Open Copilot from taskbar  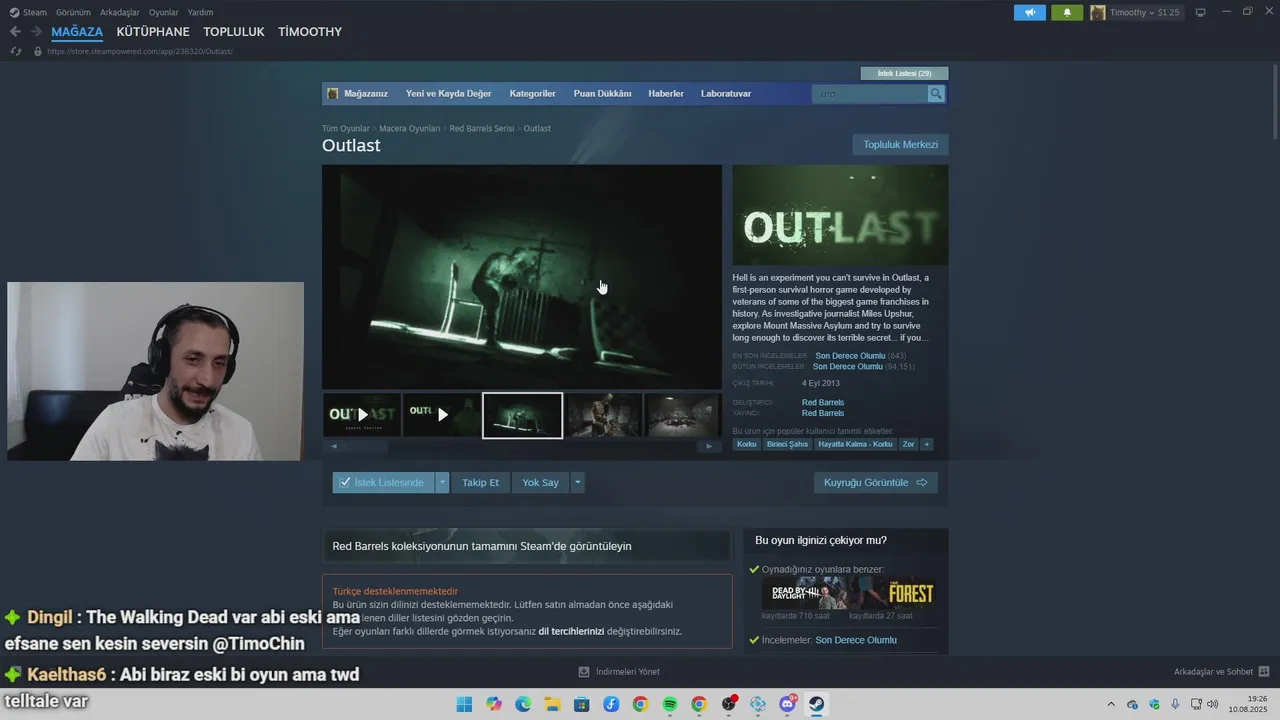(x=494, y=704)
